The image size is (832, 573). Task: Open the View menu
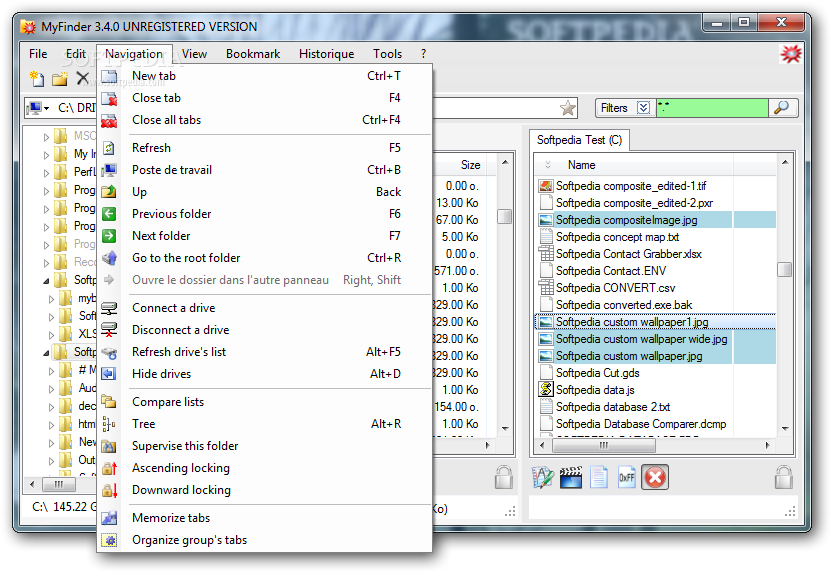coord(194,54)
